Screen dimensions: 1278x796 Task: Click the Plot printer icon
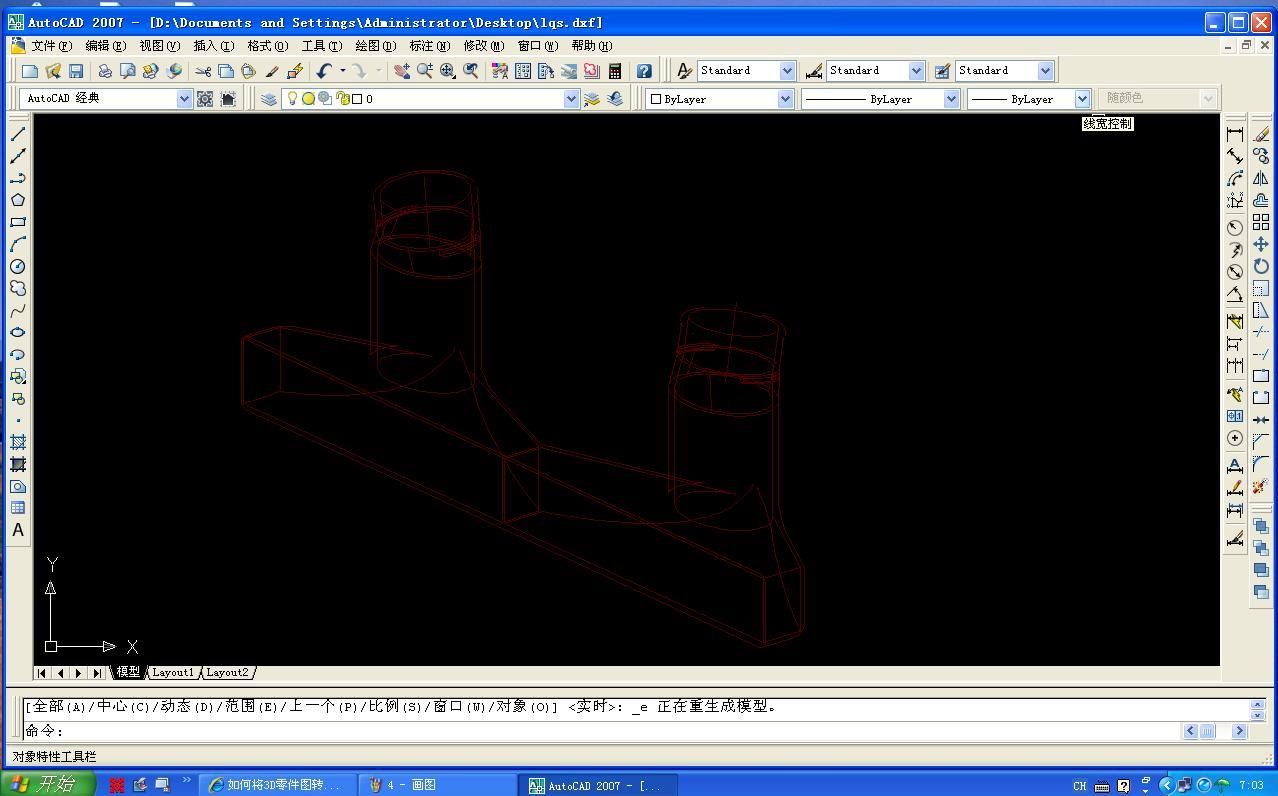click(104, 71)
